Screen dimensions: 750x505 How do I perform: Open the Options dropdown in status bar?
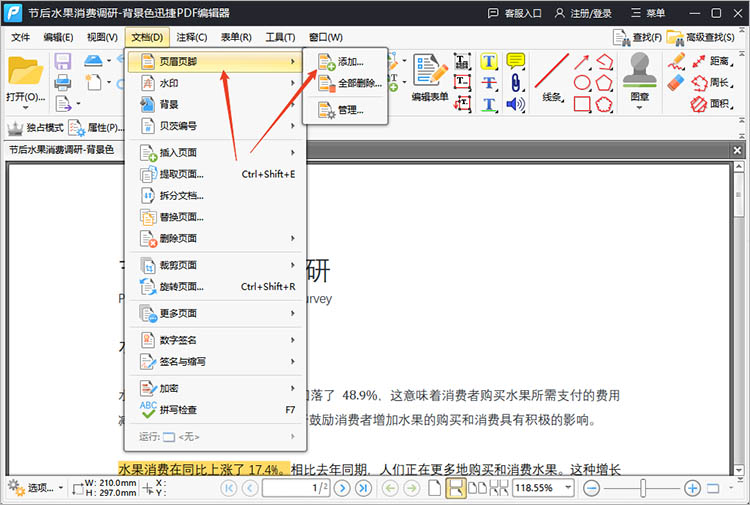click(x=35, y=488)
